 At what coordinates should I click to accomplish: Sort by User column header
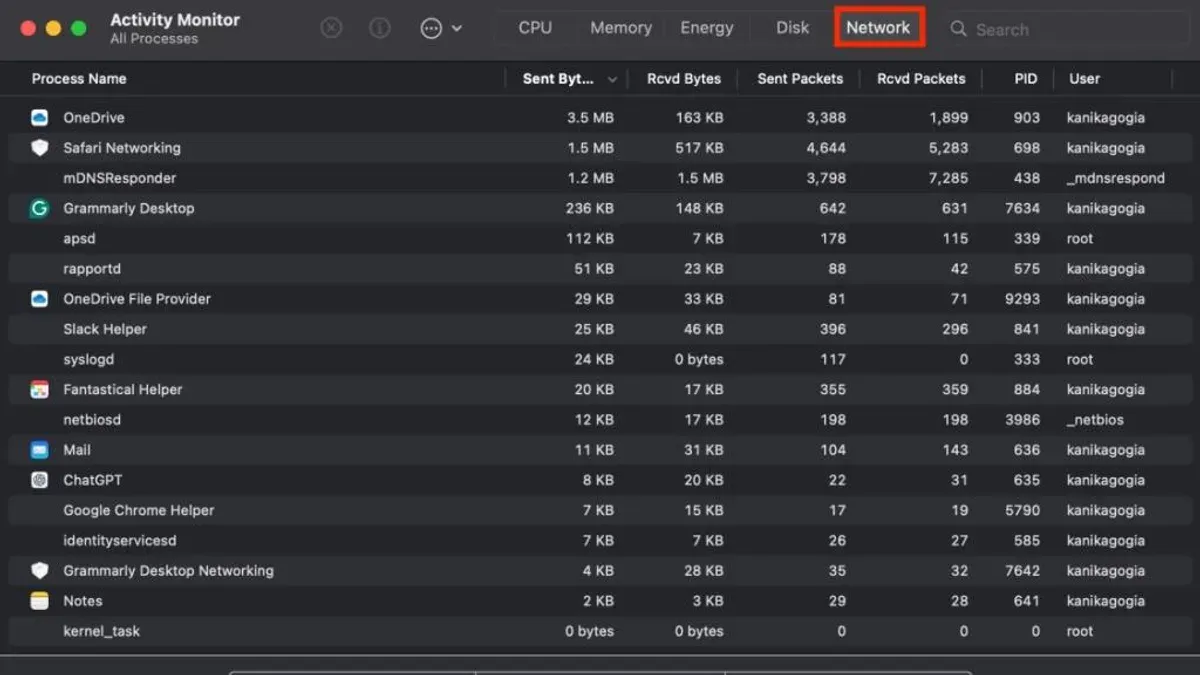(x=1085, y=78)
